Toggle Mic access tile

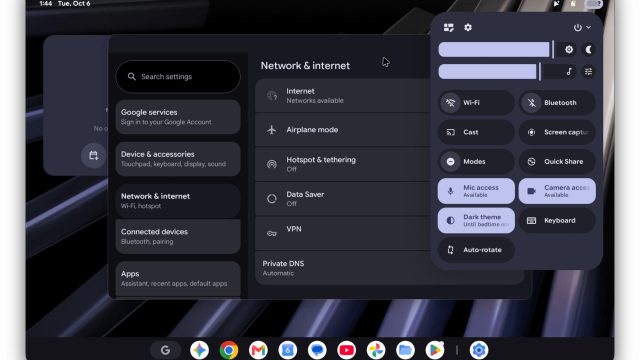point(476,191)
